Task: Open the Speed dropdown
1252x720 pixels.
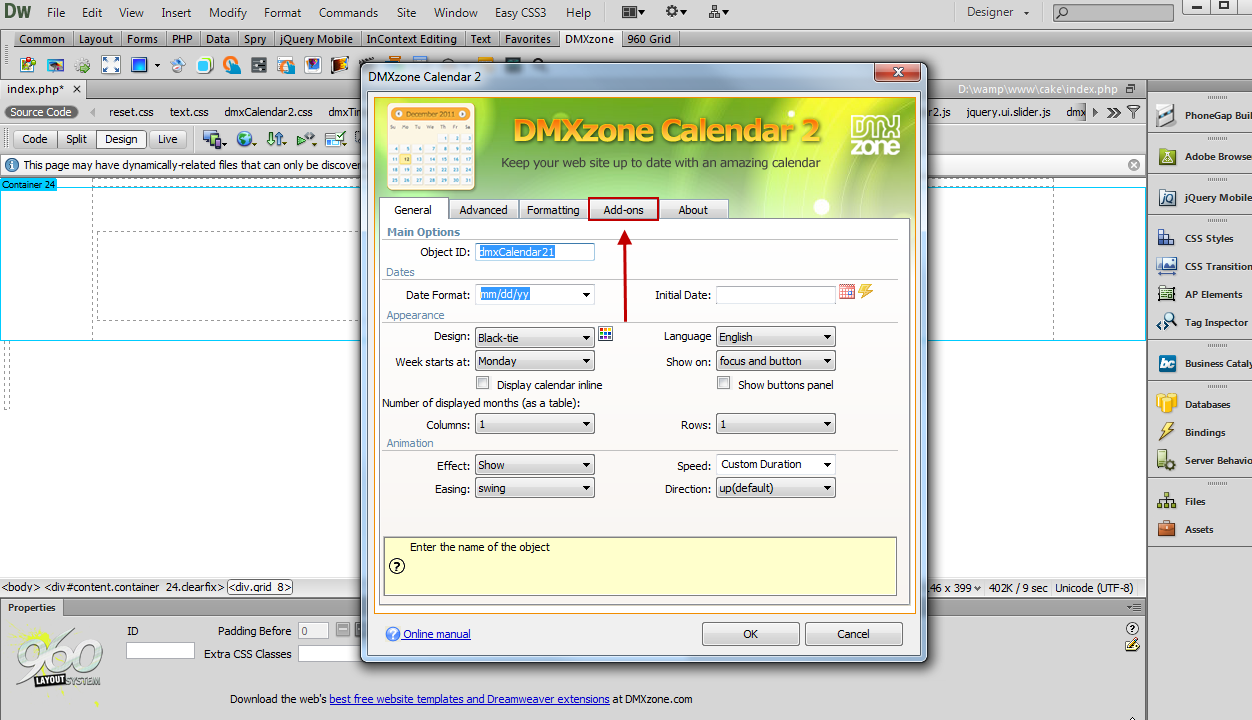Action: coord(776,465)
